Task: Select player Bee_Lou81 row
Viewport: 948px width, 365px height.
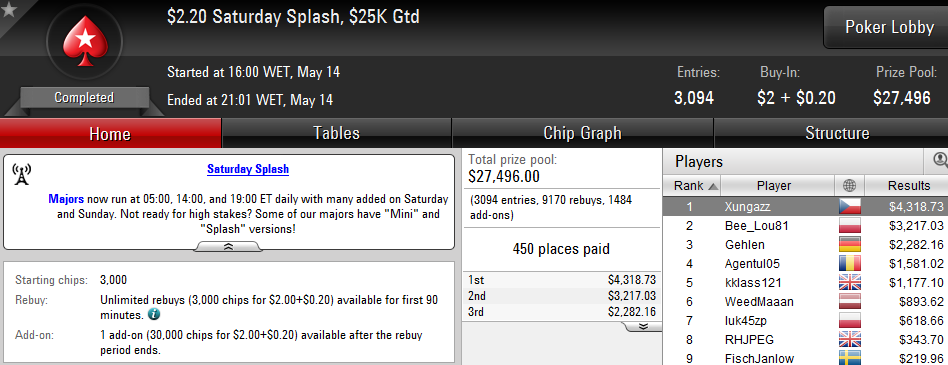Action: 805,226
